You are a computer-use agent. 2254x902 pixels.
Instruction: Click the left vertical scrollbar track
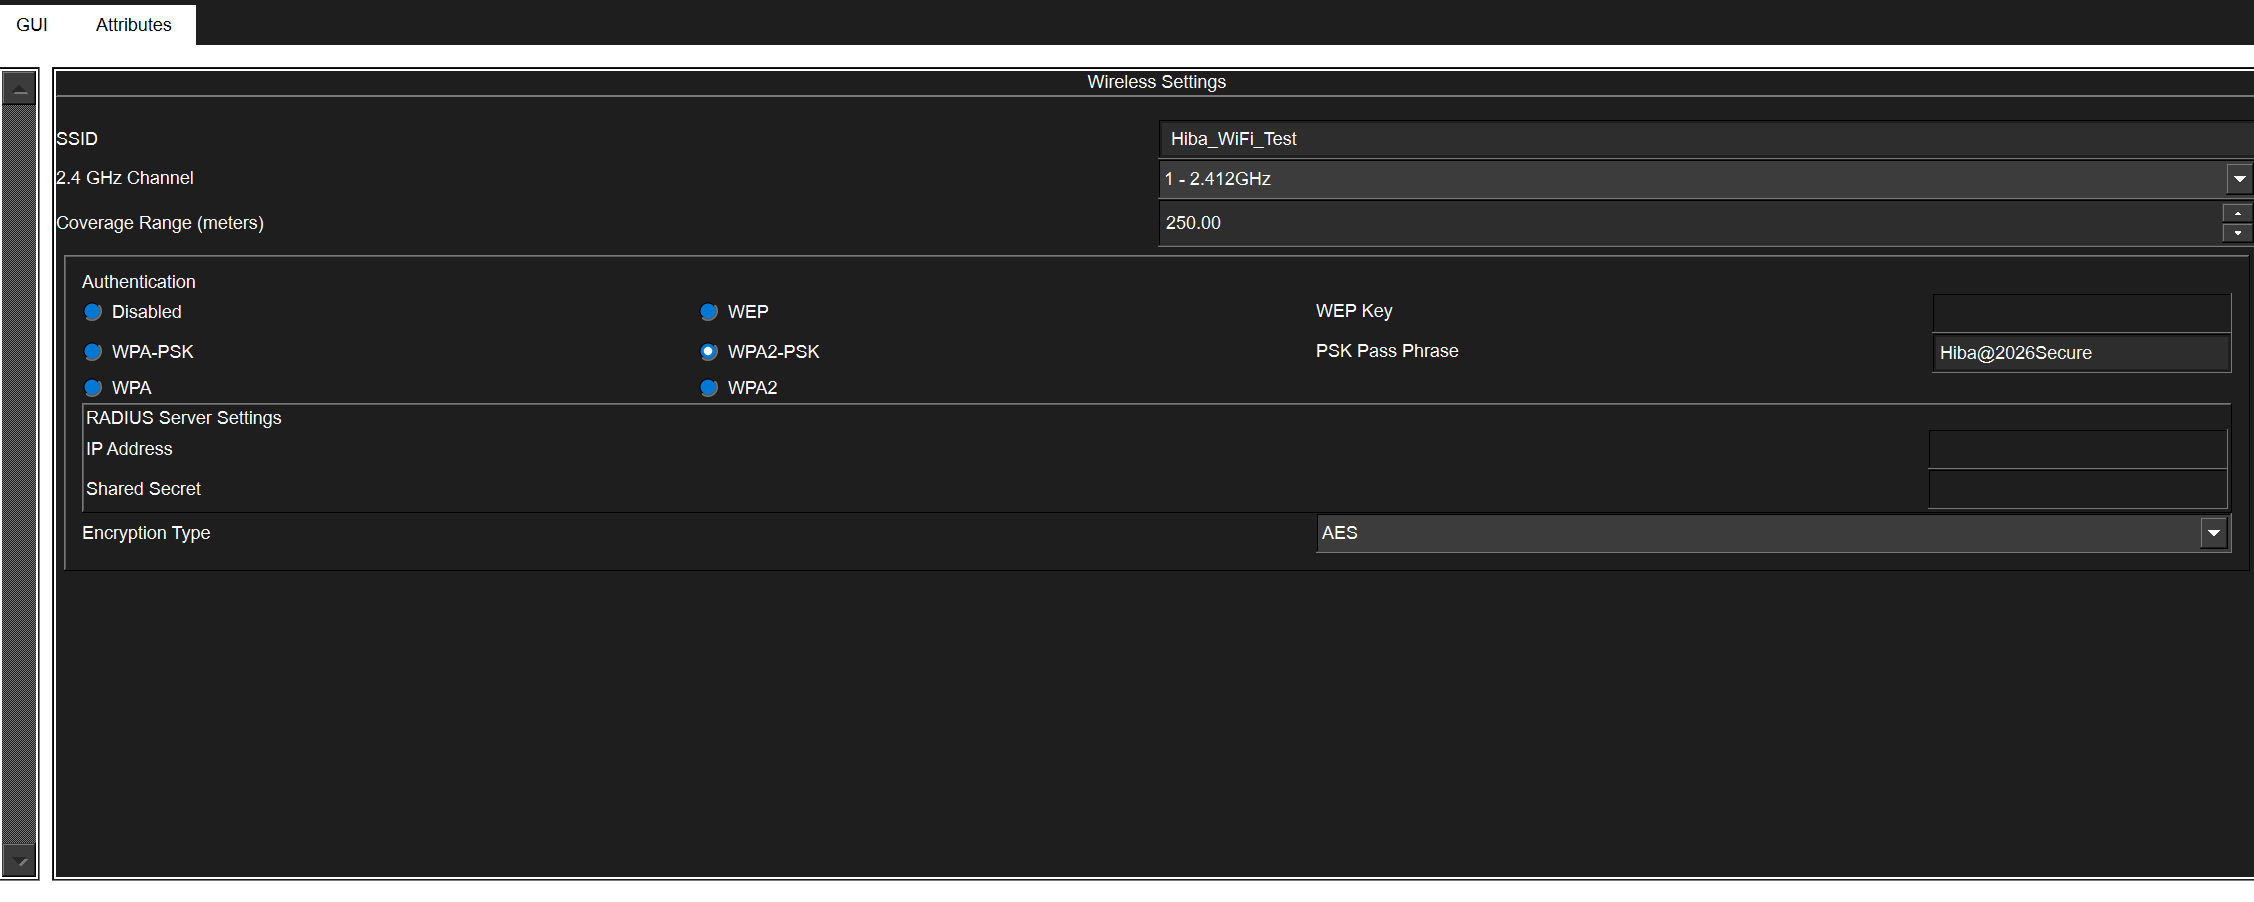pyautogui.click(x=19, y=475)
